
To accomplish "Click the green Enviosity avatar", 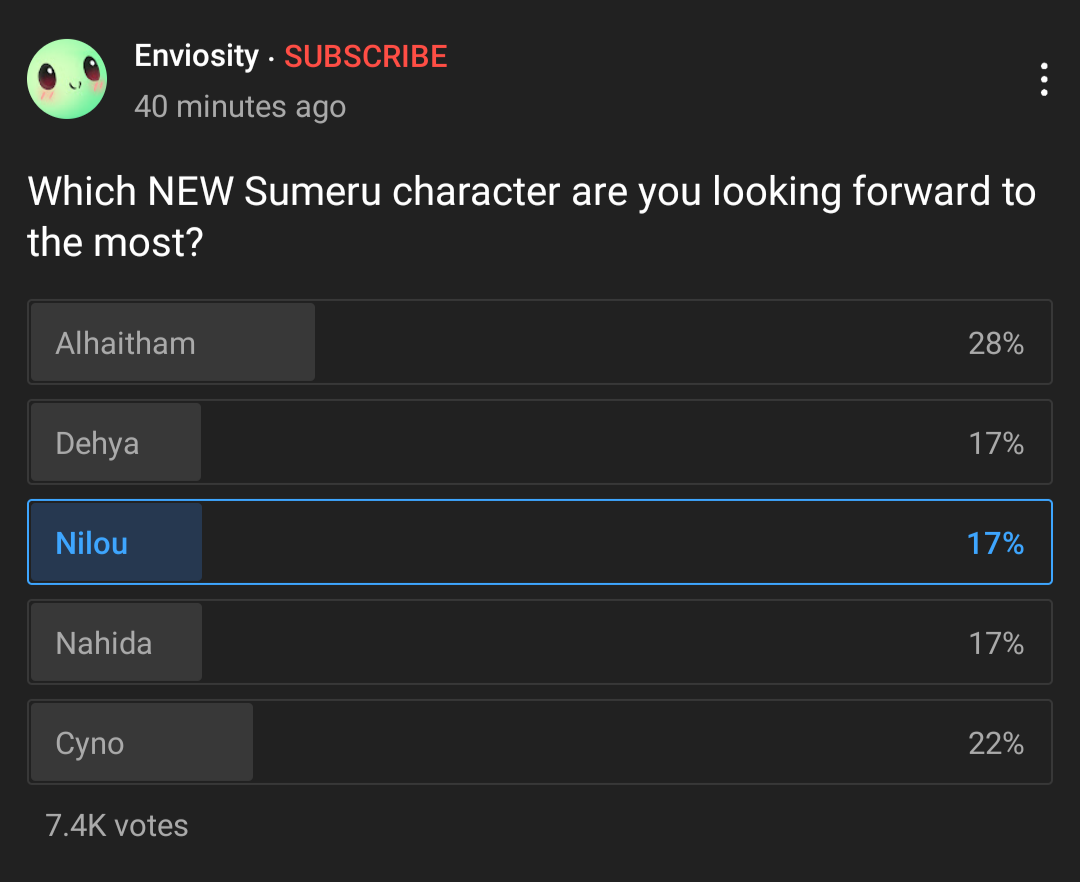I will (x=67, y=79).
